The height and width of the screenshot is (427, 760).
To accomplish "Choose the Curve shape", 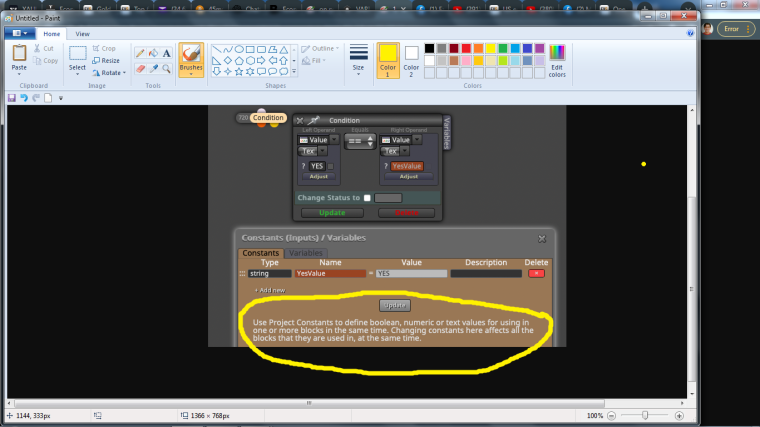I will [228, 49].
